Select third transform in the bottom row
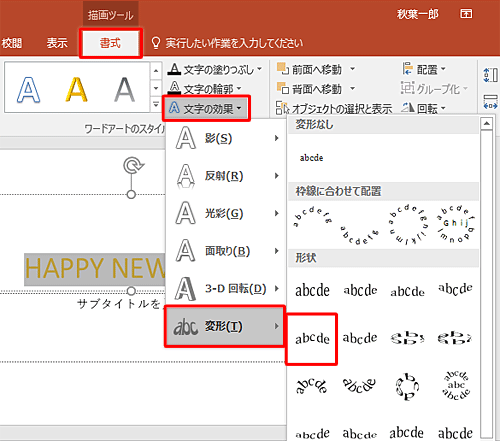Viewport: 500px width, 441px height. click(407, 433)
